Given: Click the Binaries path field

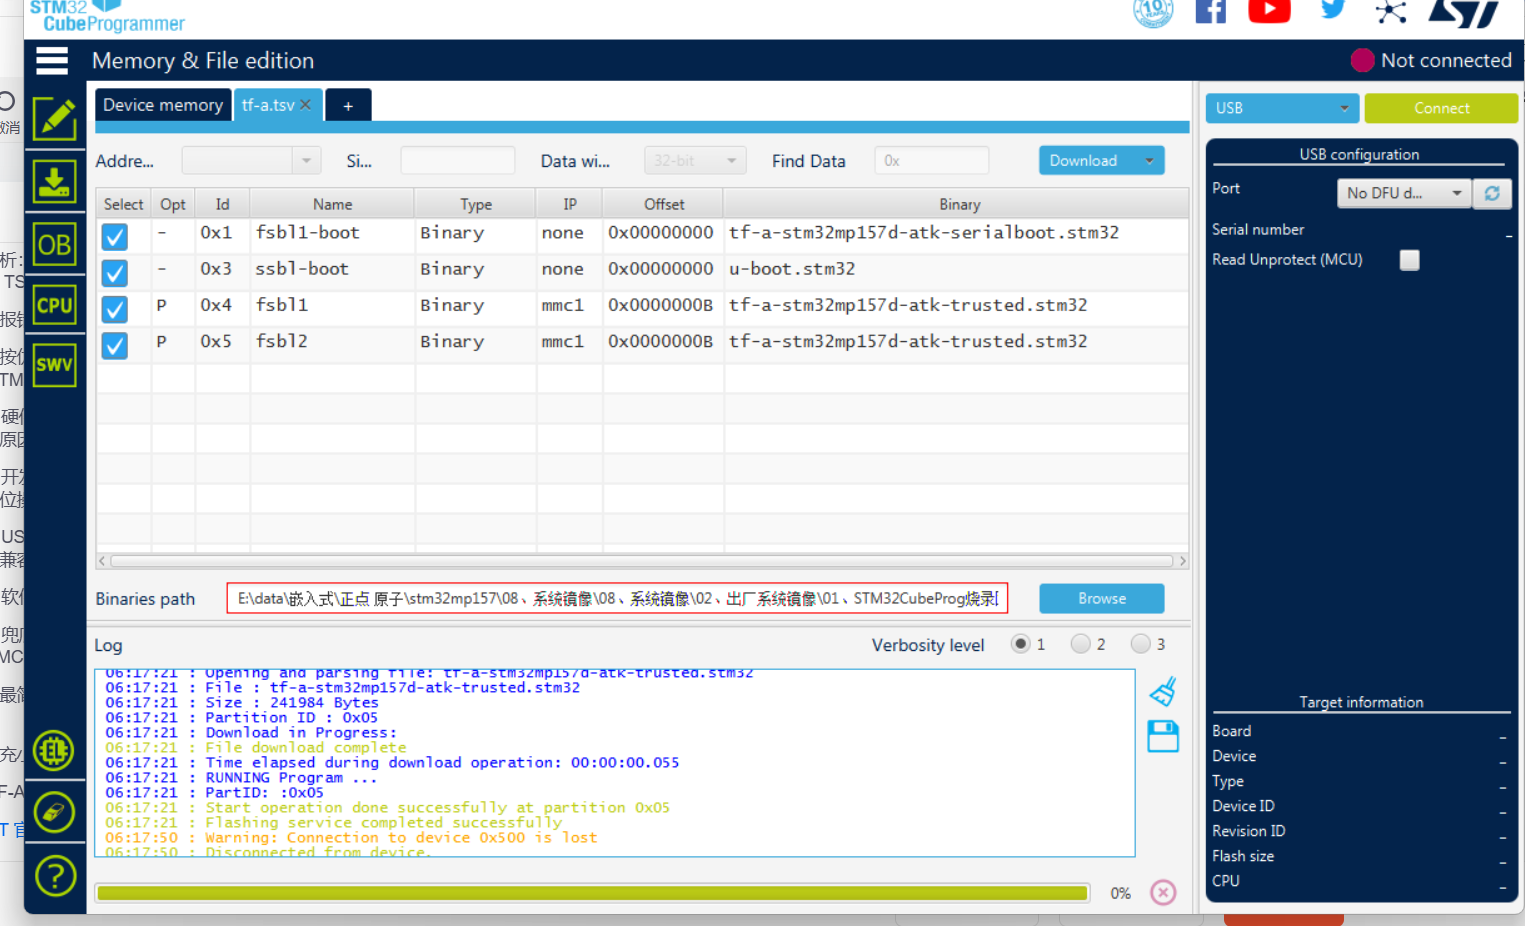Looking at the screenshot, I should coord(617,598).
